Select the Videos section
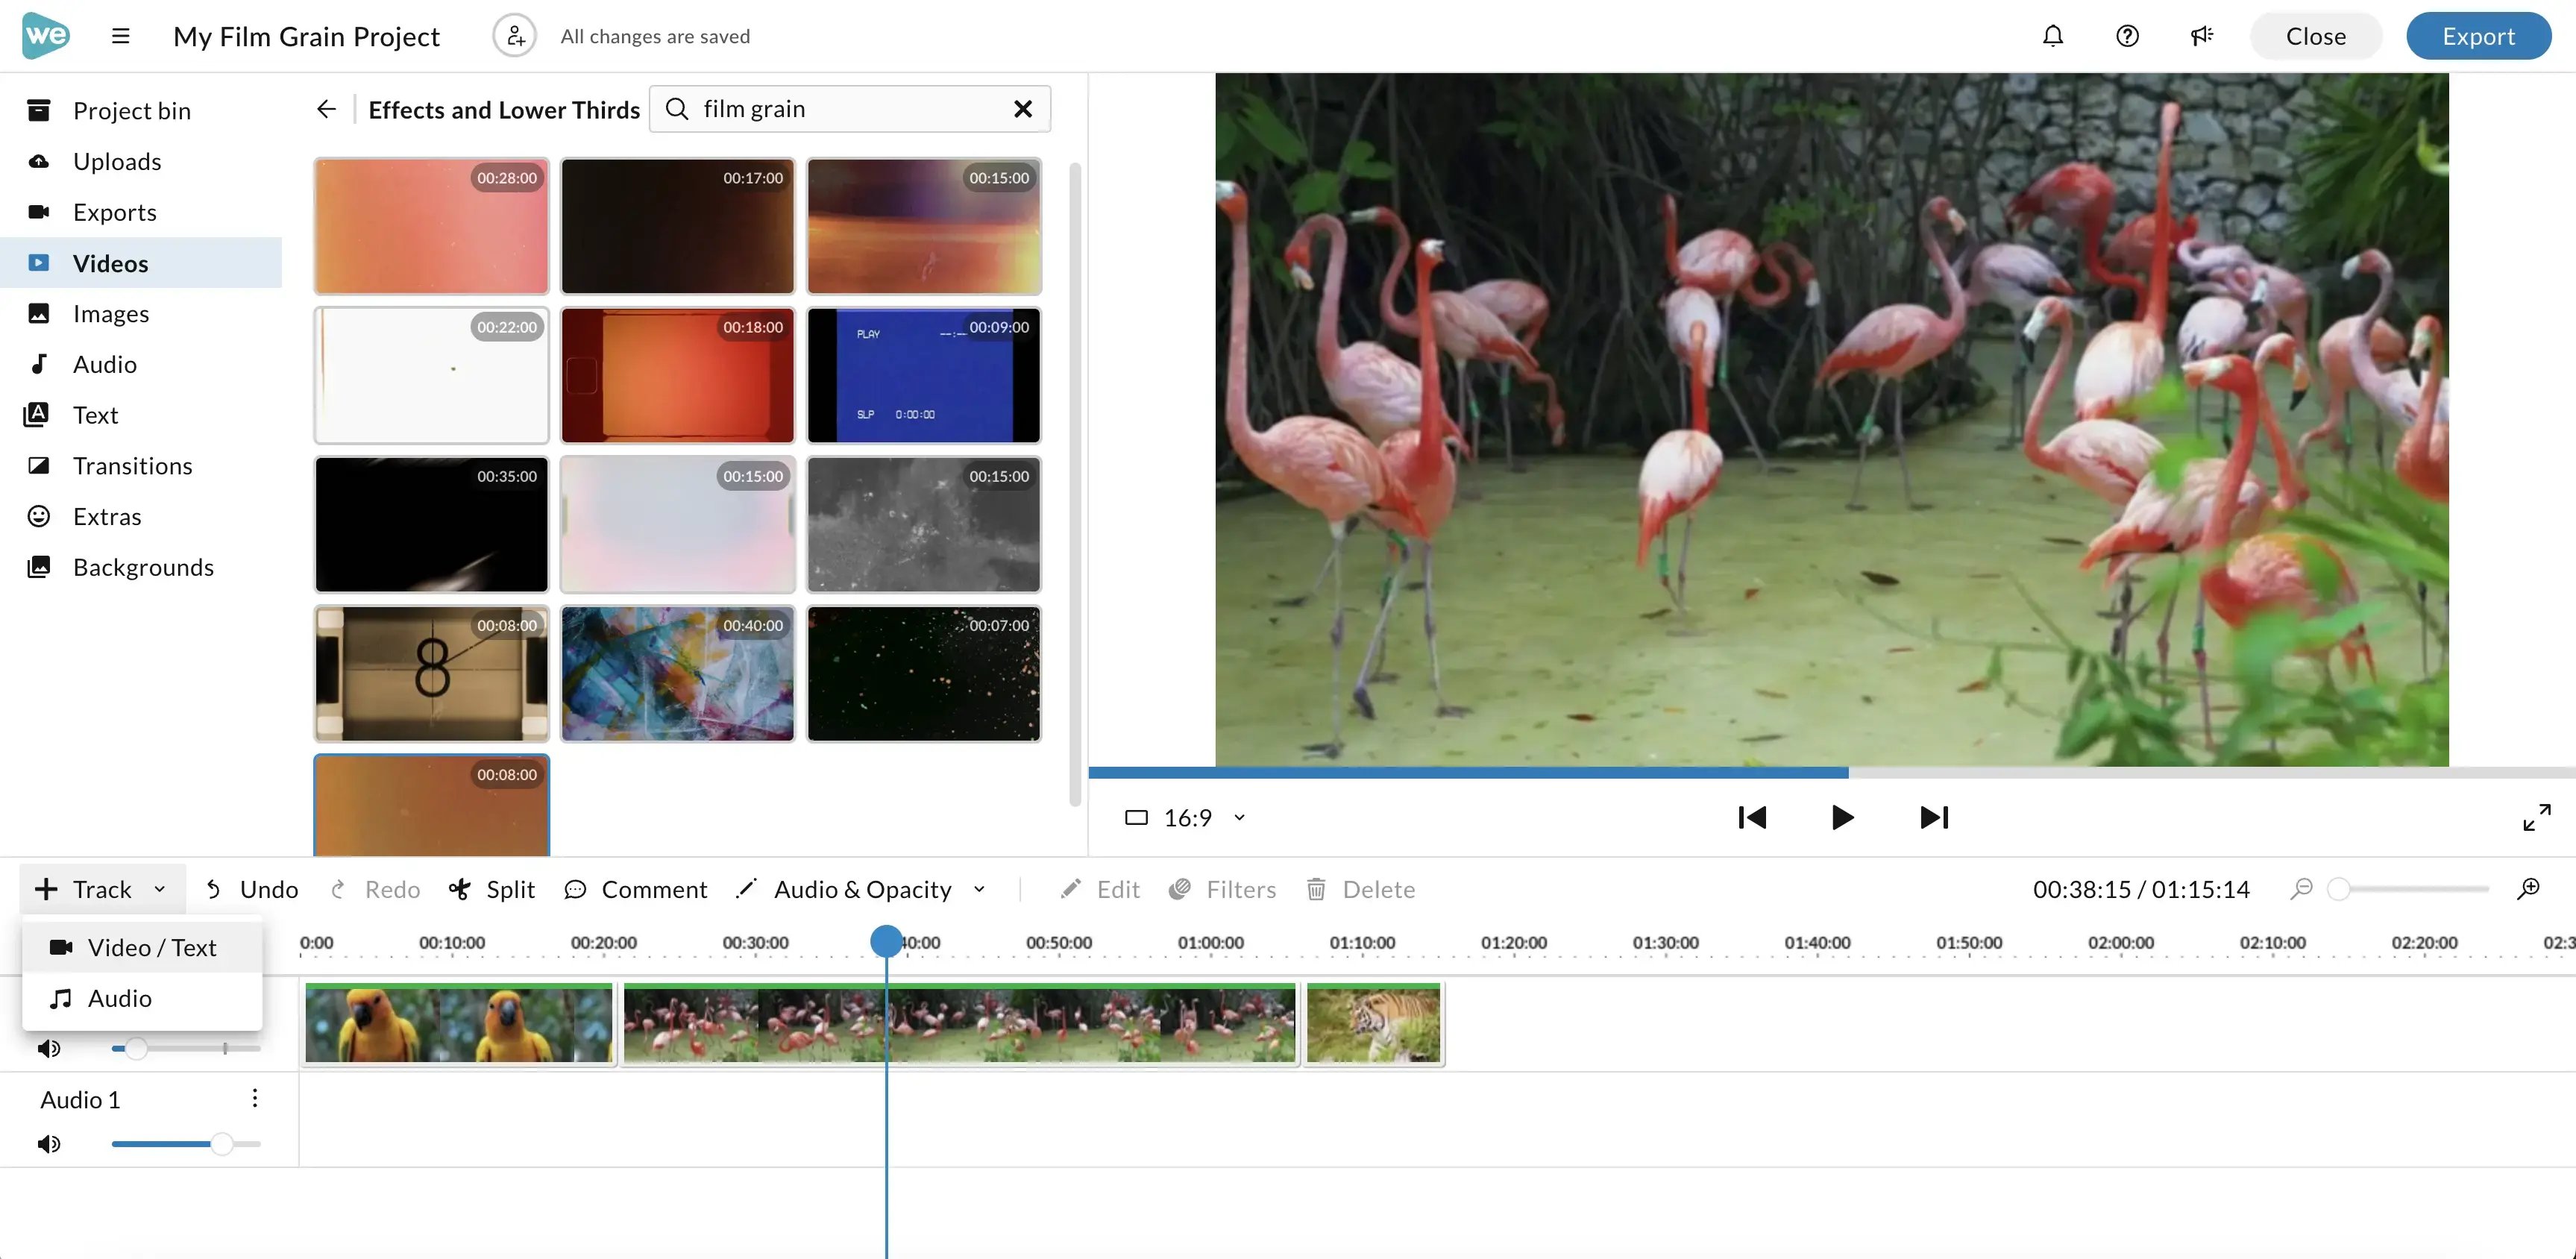 point(141,263)
